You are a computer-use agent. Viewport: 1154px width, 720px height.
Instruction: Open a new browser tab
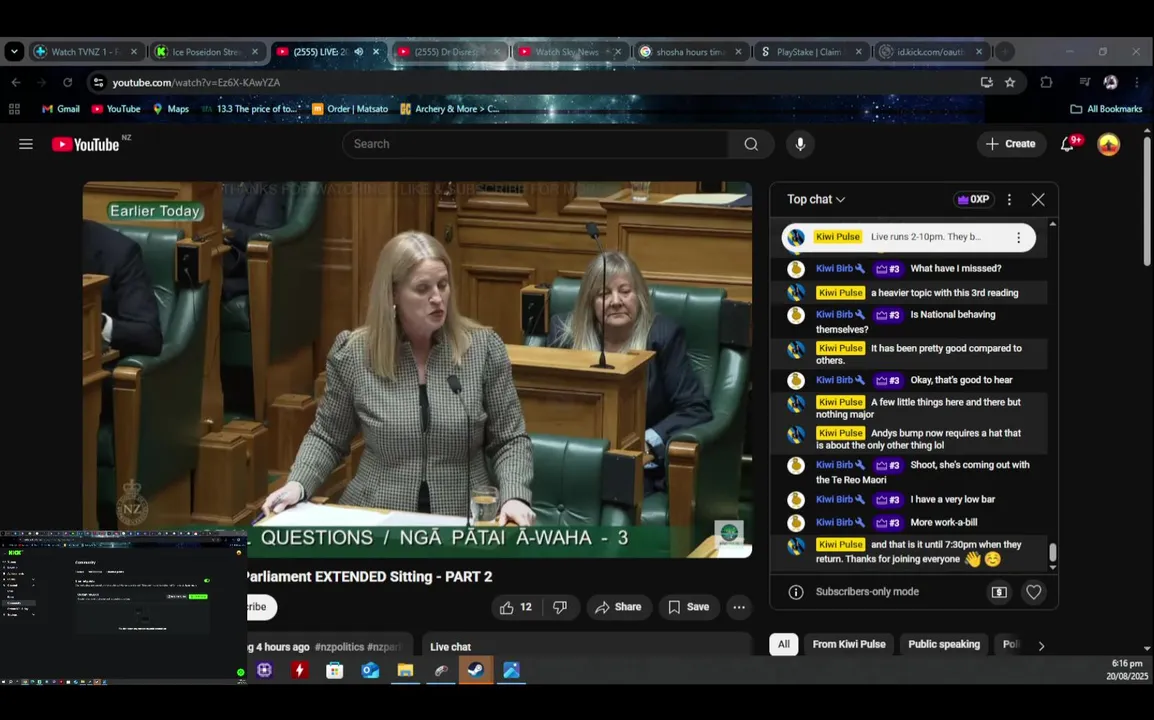pos(1005,52)
